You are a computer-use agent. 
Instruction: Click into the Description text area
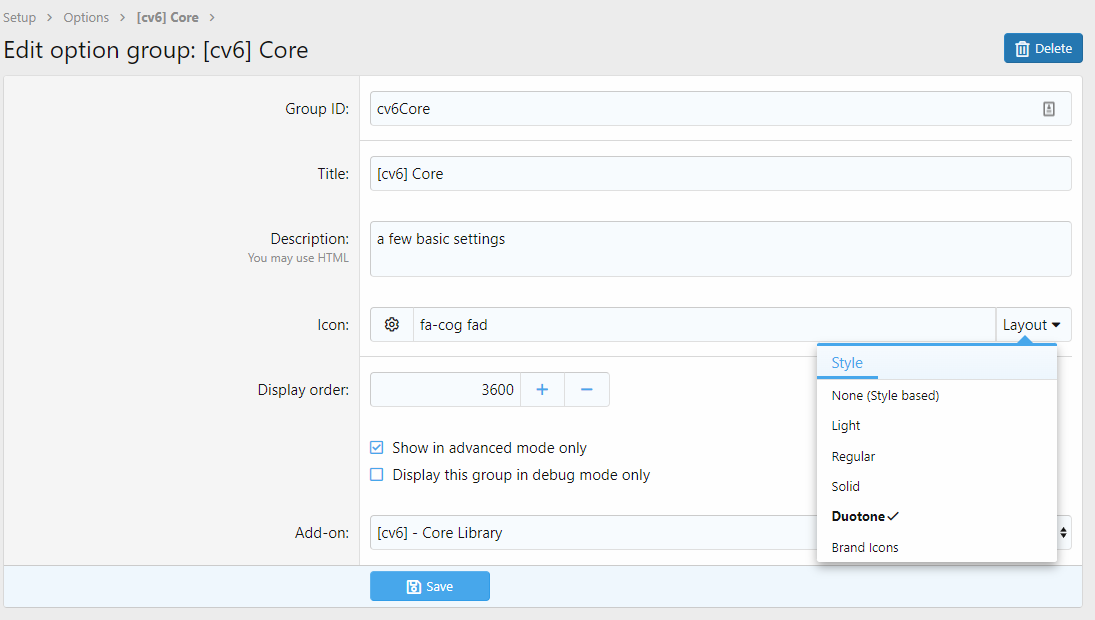point(720,249)
